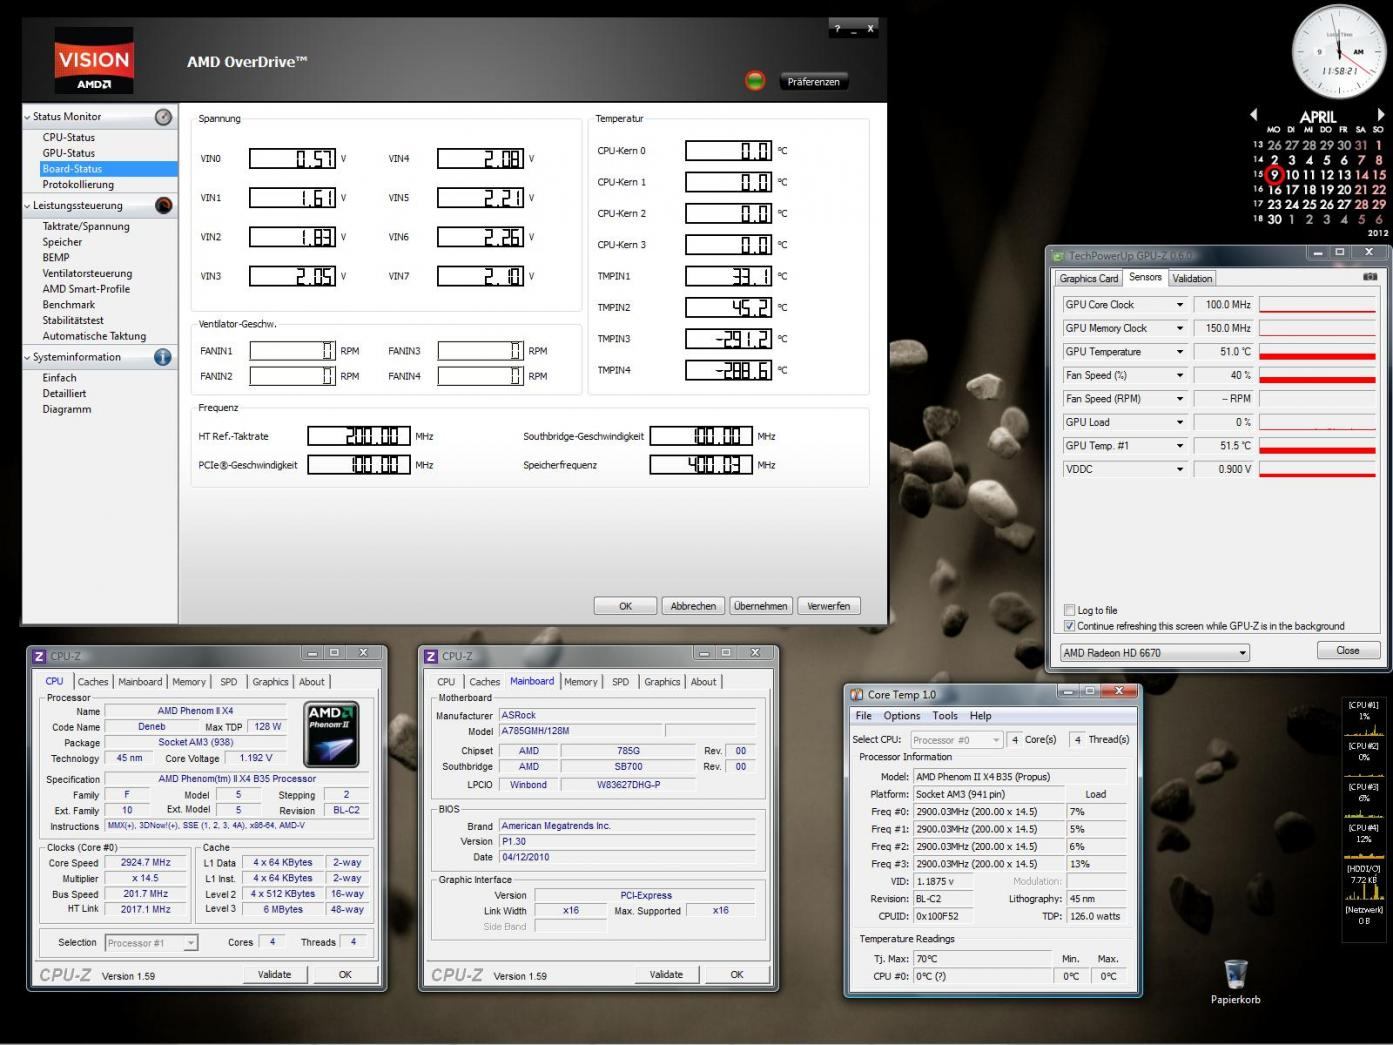The width and height of the screenshot is (1393, 1045).
Task: Click the Core Temp window title icon
Action: pyautogui.click(x=856, y=694)
